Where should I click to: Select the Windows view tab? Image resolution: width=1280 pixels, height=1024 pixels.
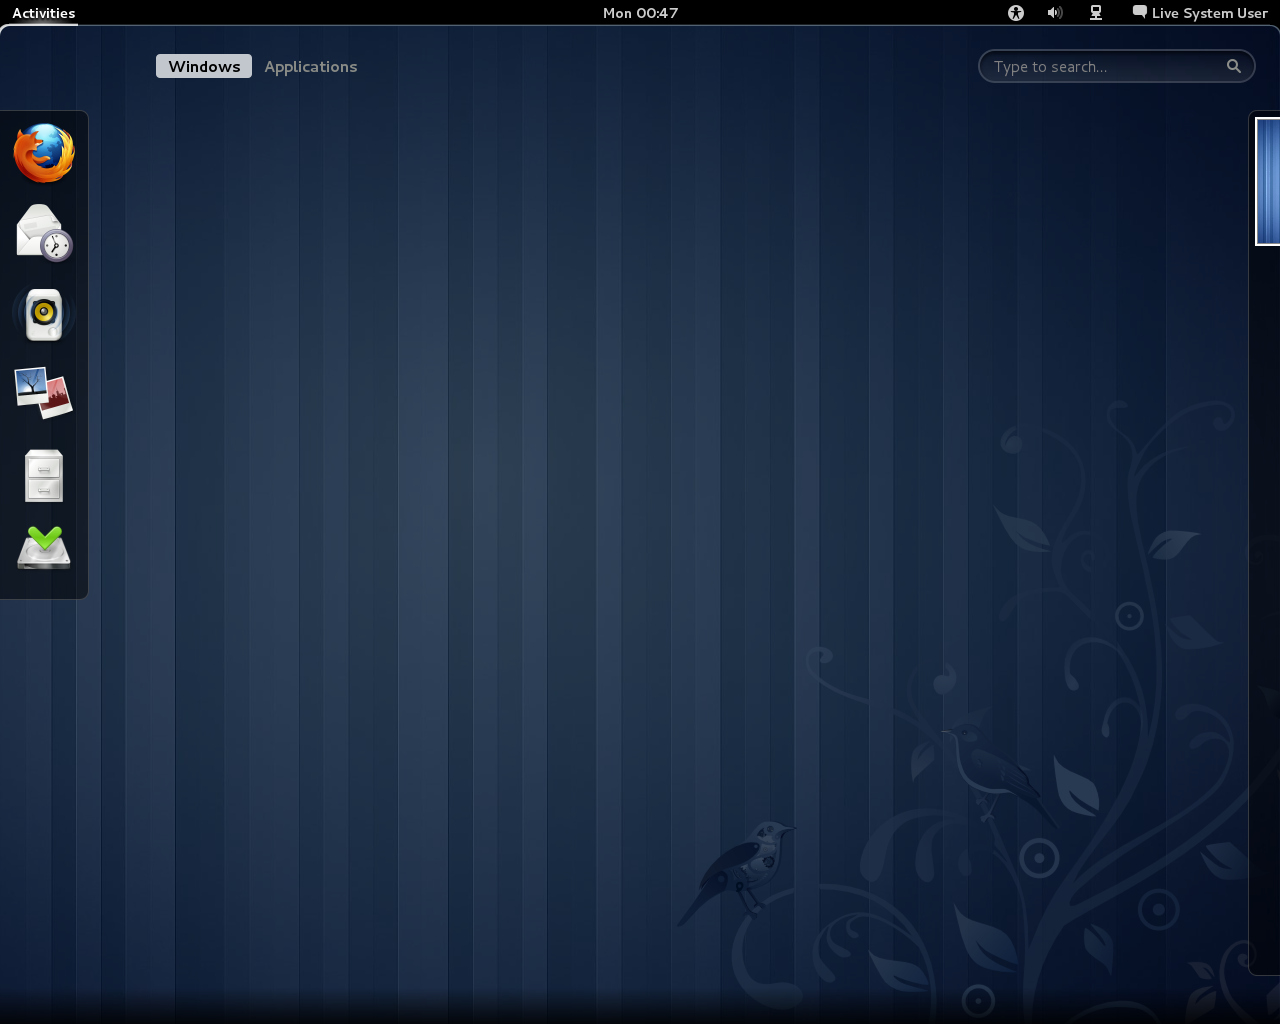[204, 66]
